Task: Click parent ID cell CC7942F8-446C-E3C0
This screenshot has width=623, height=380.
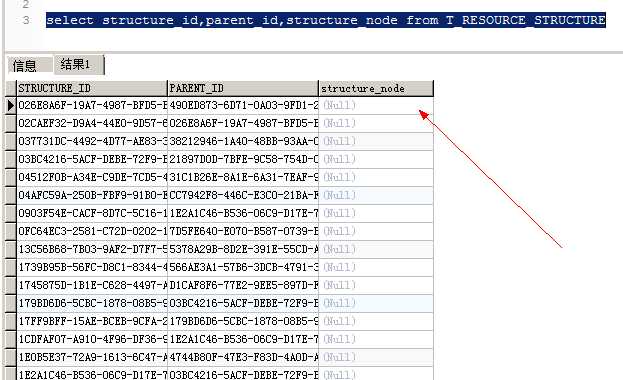Action: (243, 195)
